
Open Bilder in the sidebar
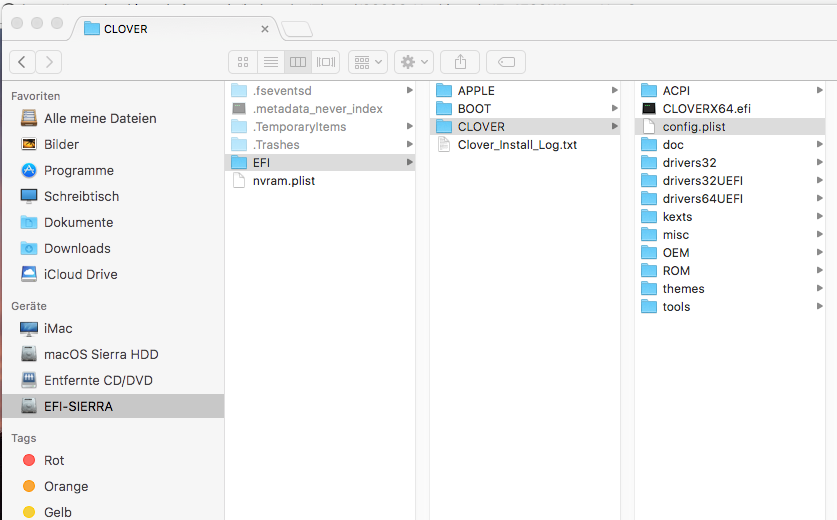[112, 144]
